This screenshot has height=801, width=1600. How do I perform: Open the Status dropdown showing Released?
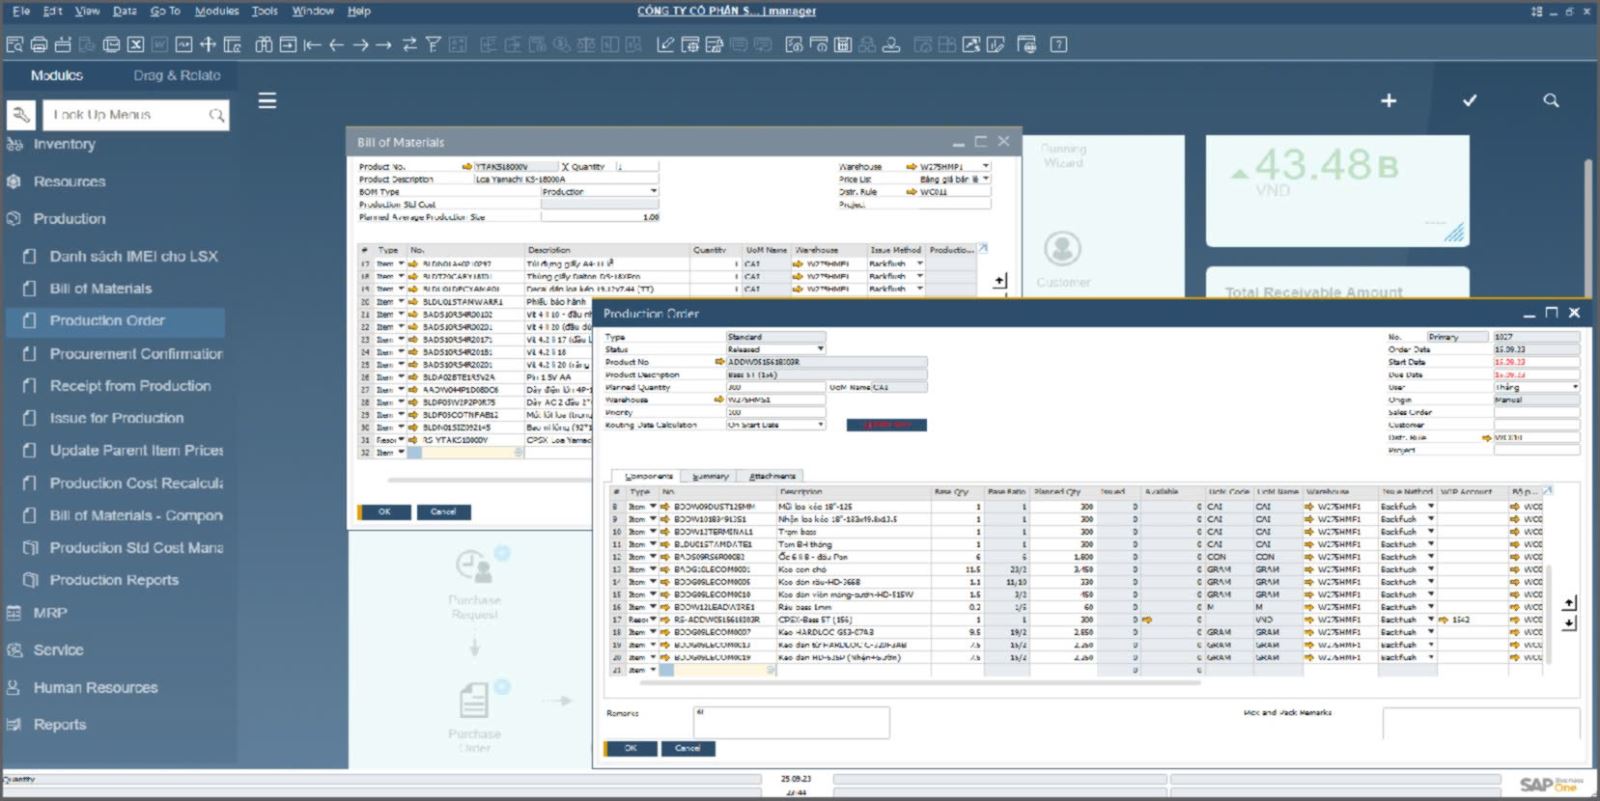click(821, 349)
